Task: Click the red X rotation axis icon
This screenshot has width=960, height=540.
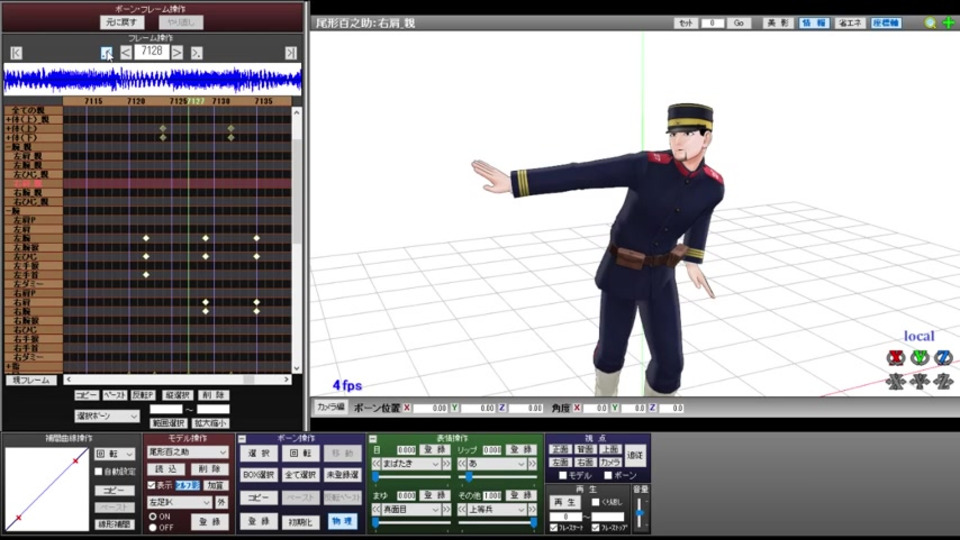Action: (x=896, y=358)
